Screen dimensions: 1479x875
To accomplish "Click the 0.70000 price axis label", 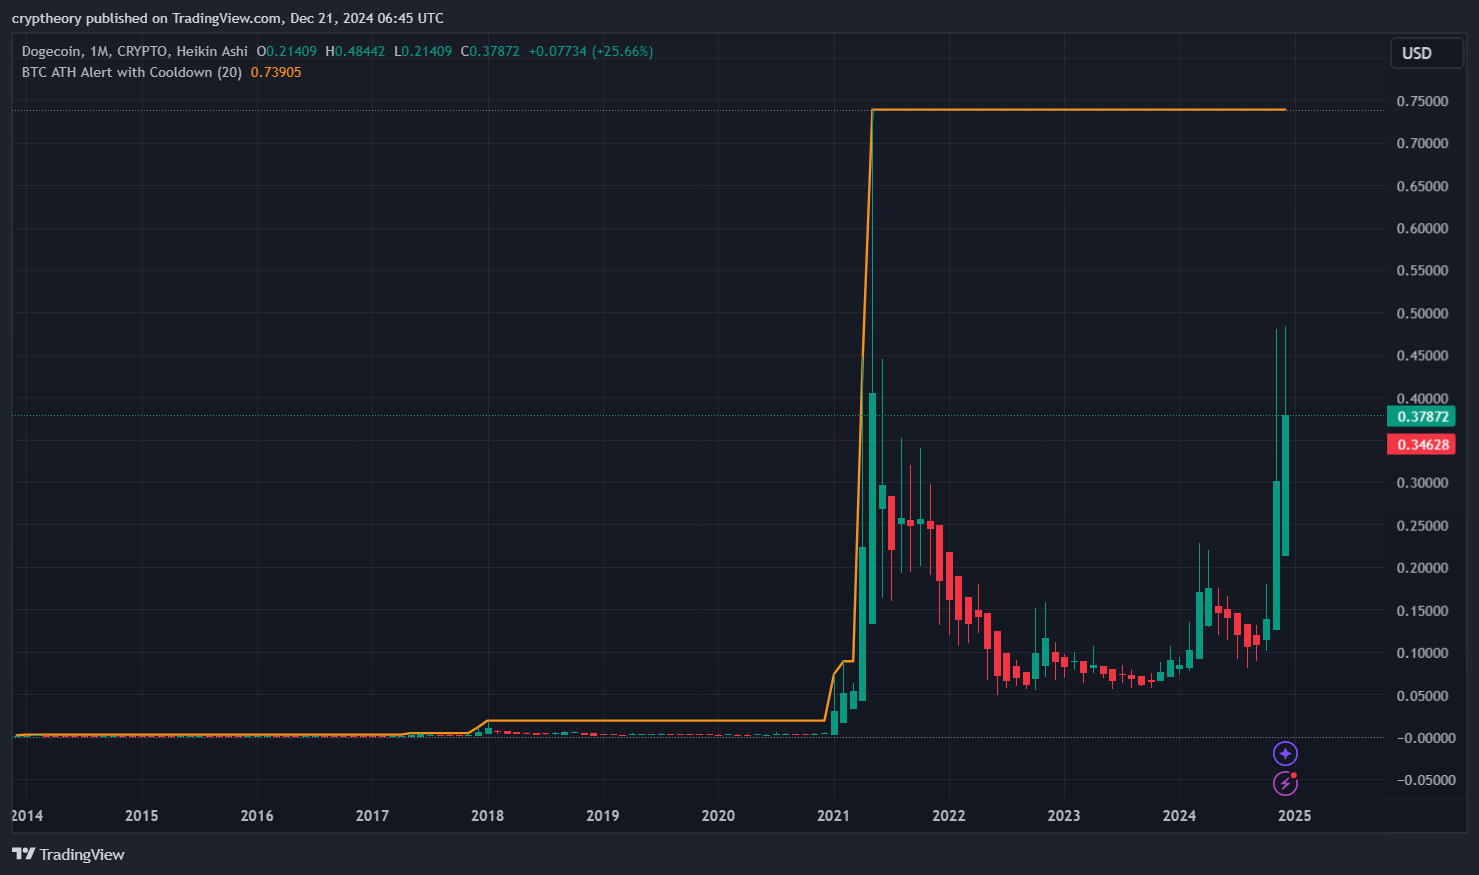I will (x=1422, y=143).
